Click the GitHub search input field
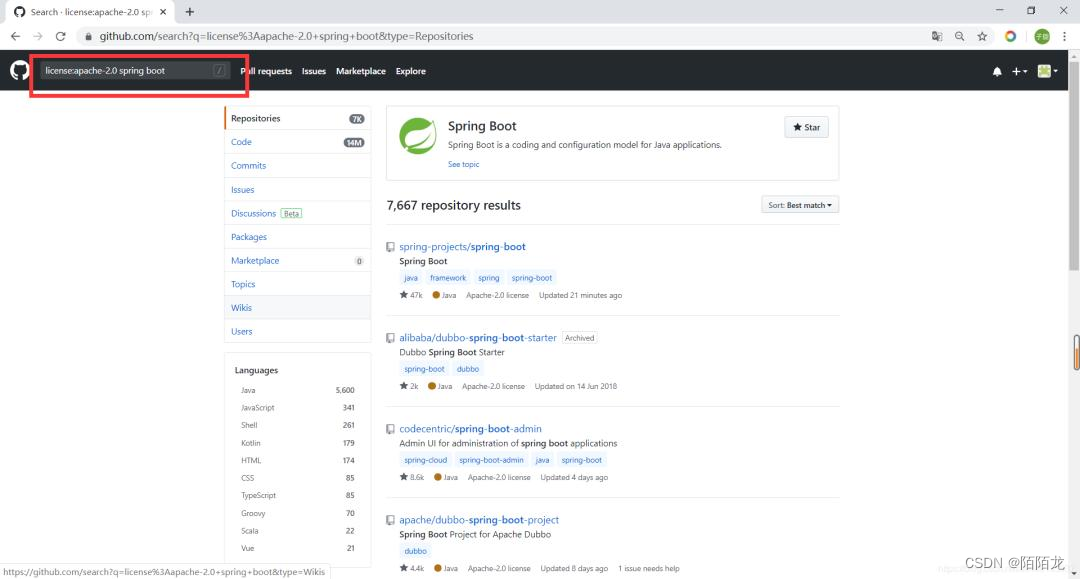This screenshot has width=1080, height=579. click(134, 70)
